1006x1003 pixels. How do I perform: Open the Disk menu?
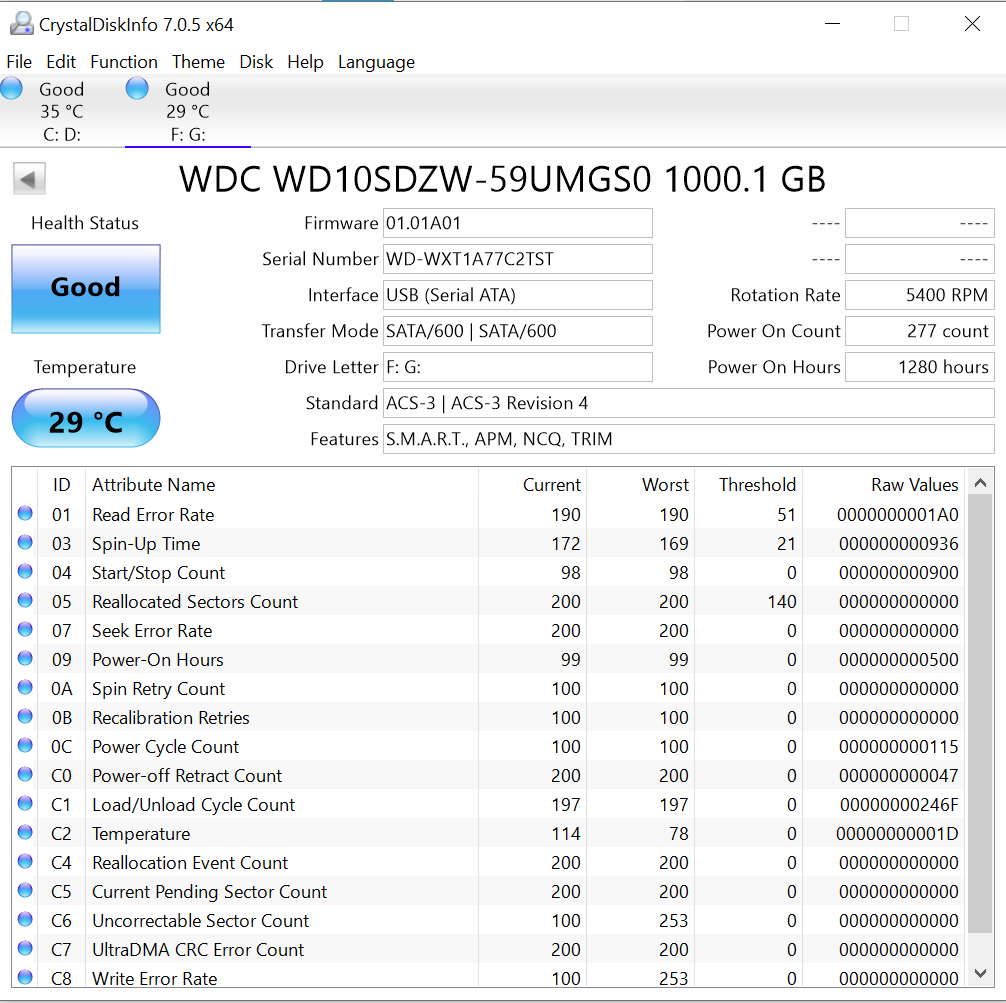coord(256,62)
